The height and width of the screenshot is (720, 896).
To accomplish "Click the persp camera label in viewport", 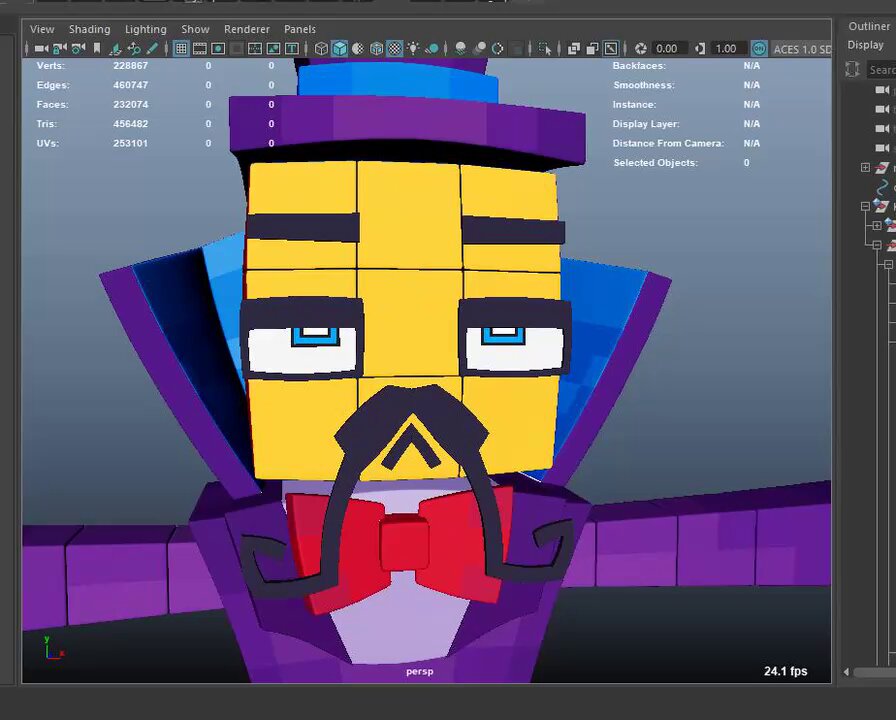I will 419,671.
